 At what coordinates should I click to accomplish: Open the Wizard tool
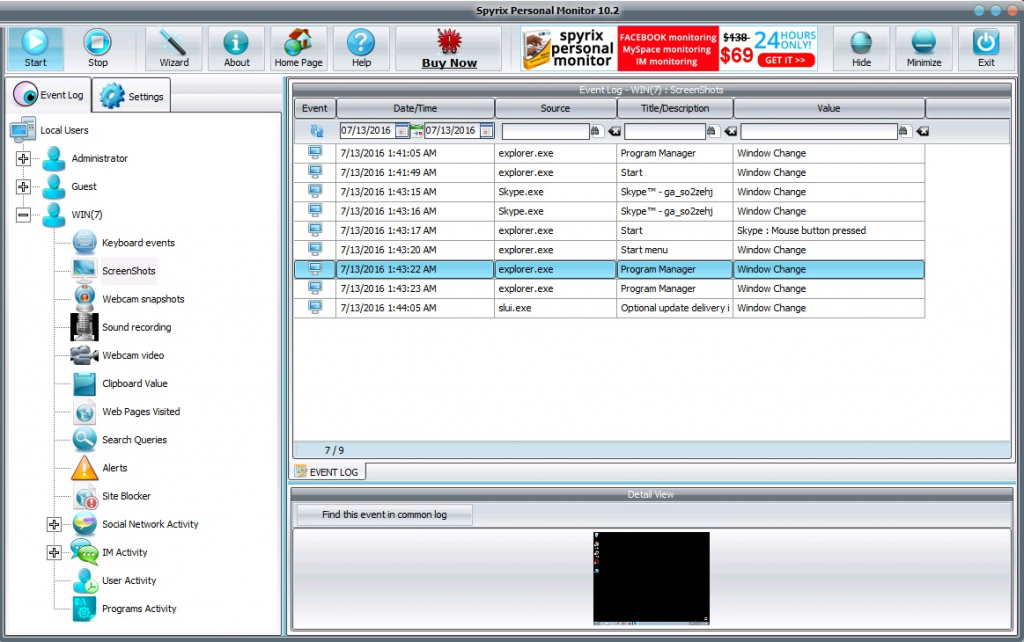pyautogui.click(x=174, y=48)
